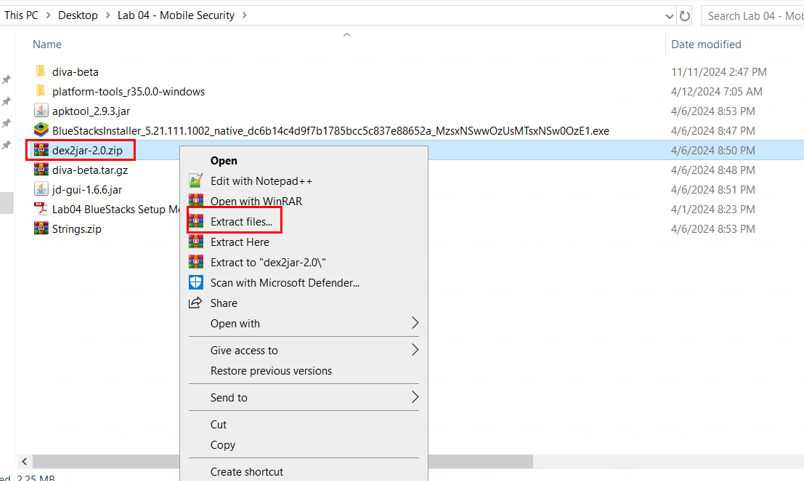
Task: Navigate to Desktop breadcrumb
Action: (x=77, y=15)
